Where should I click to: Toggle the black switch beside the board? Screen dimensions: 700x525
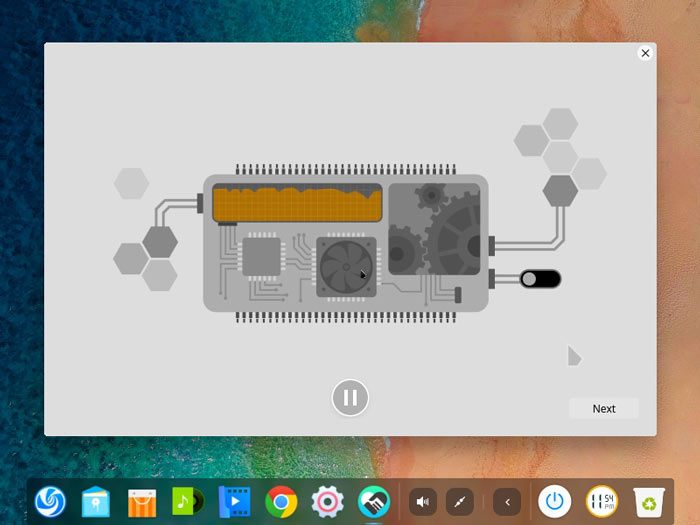540,279
